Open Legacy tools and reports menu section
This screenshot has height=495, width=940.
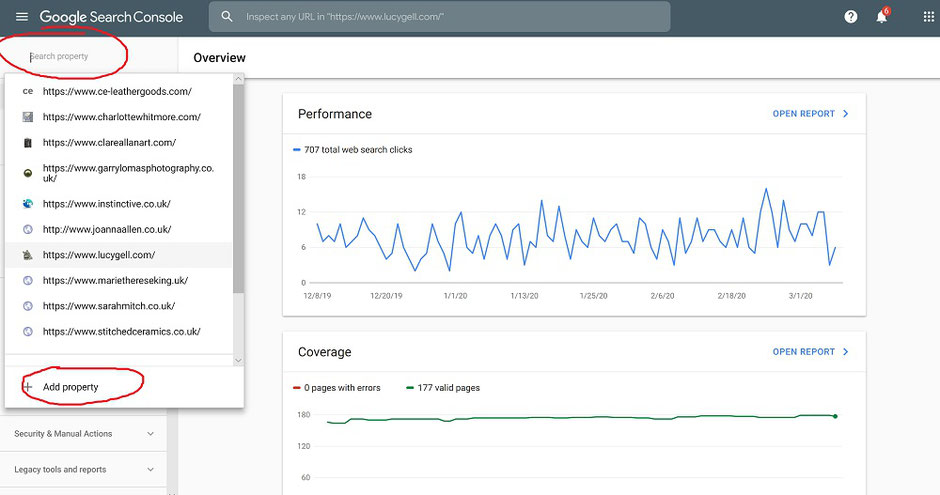[83, 470]
